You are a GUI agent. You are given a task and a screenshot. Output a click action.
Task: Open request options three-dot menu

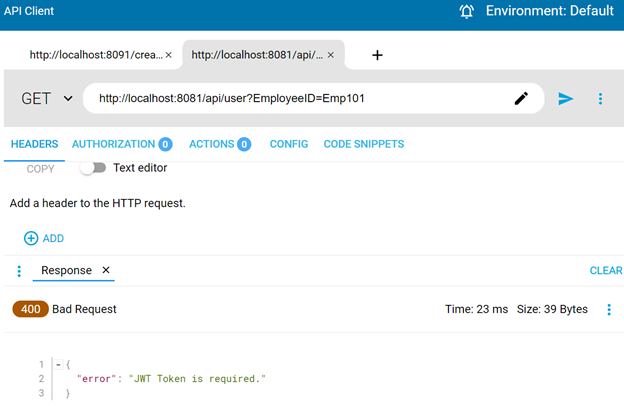600,98
